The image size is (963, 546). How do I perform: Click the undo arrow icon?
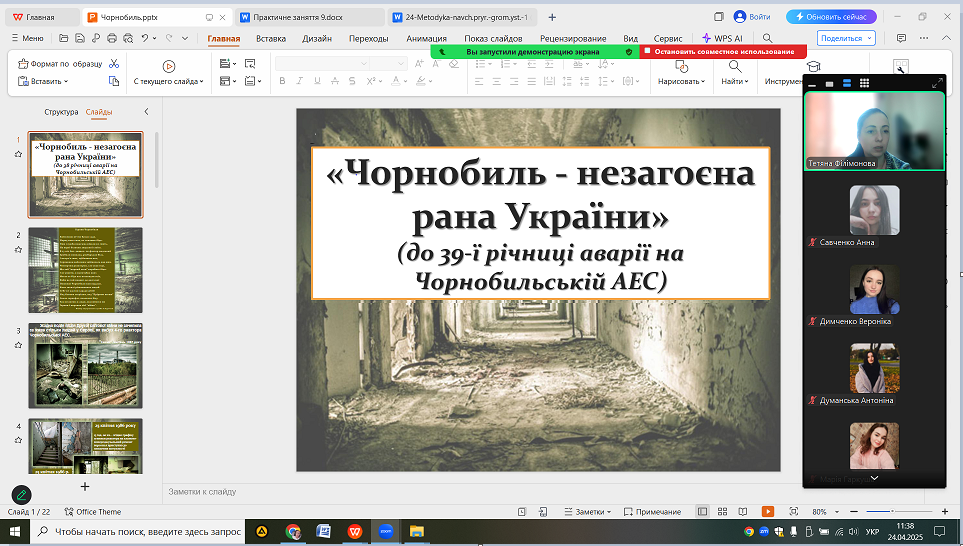point(145,38)
